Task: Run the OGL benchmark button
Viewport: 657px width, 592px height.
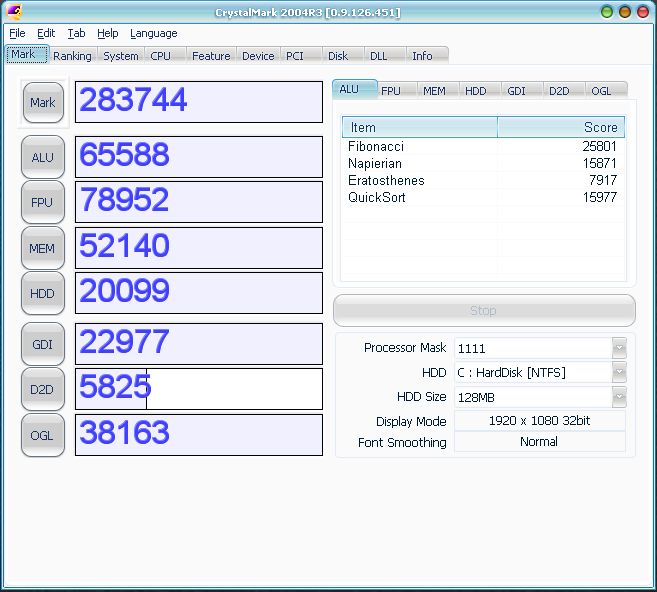Action: pos(43,435)
